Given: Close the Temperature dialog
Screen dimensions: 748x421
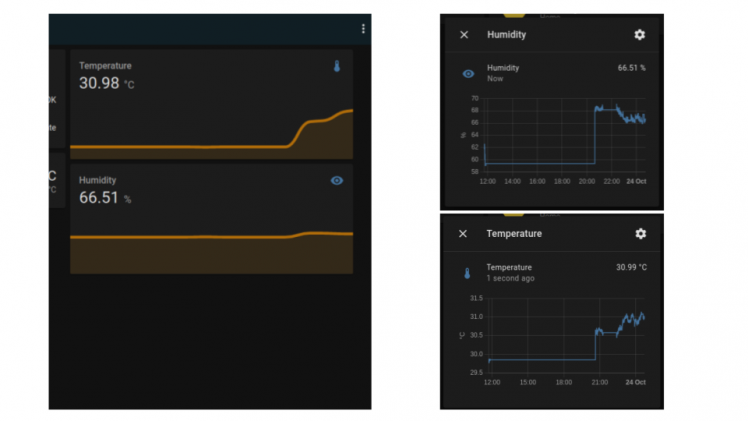Looking at the screenshot, I should point(463,234).
